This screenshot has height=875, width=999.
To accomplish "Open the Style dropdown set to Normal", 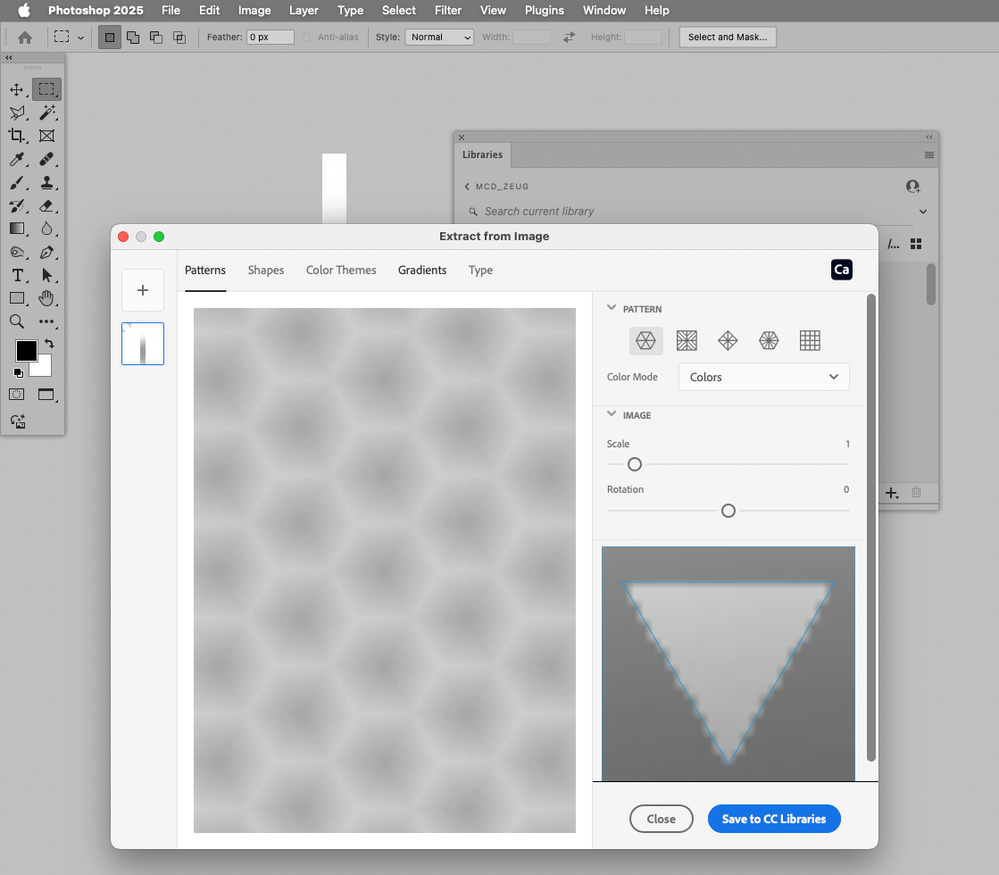I will 439,38.
